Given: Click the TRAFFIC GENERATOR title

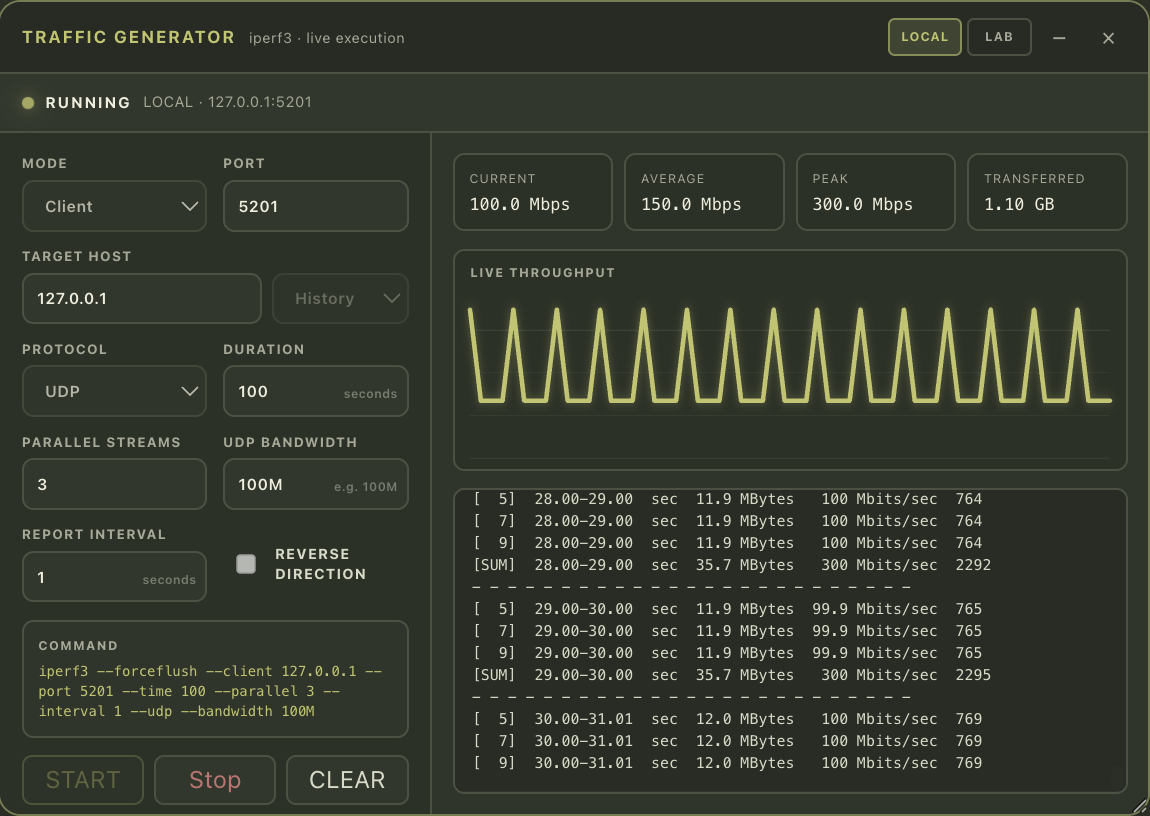Looking at the screenshot, I should click(128, 37).
